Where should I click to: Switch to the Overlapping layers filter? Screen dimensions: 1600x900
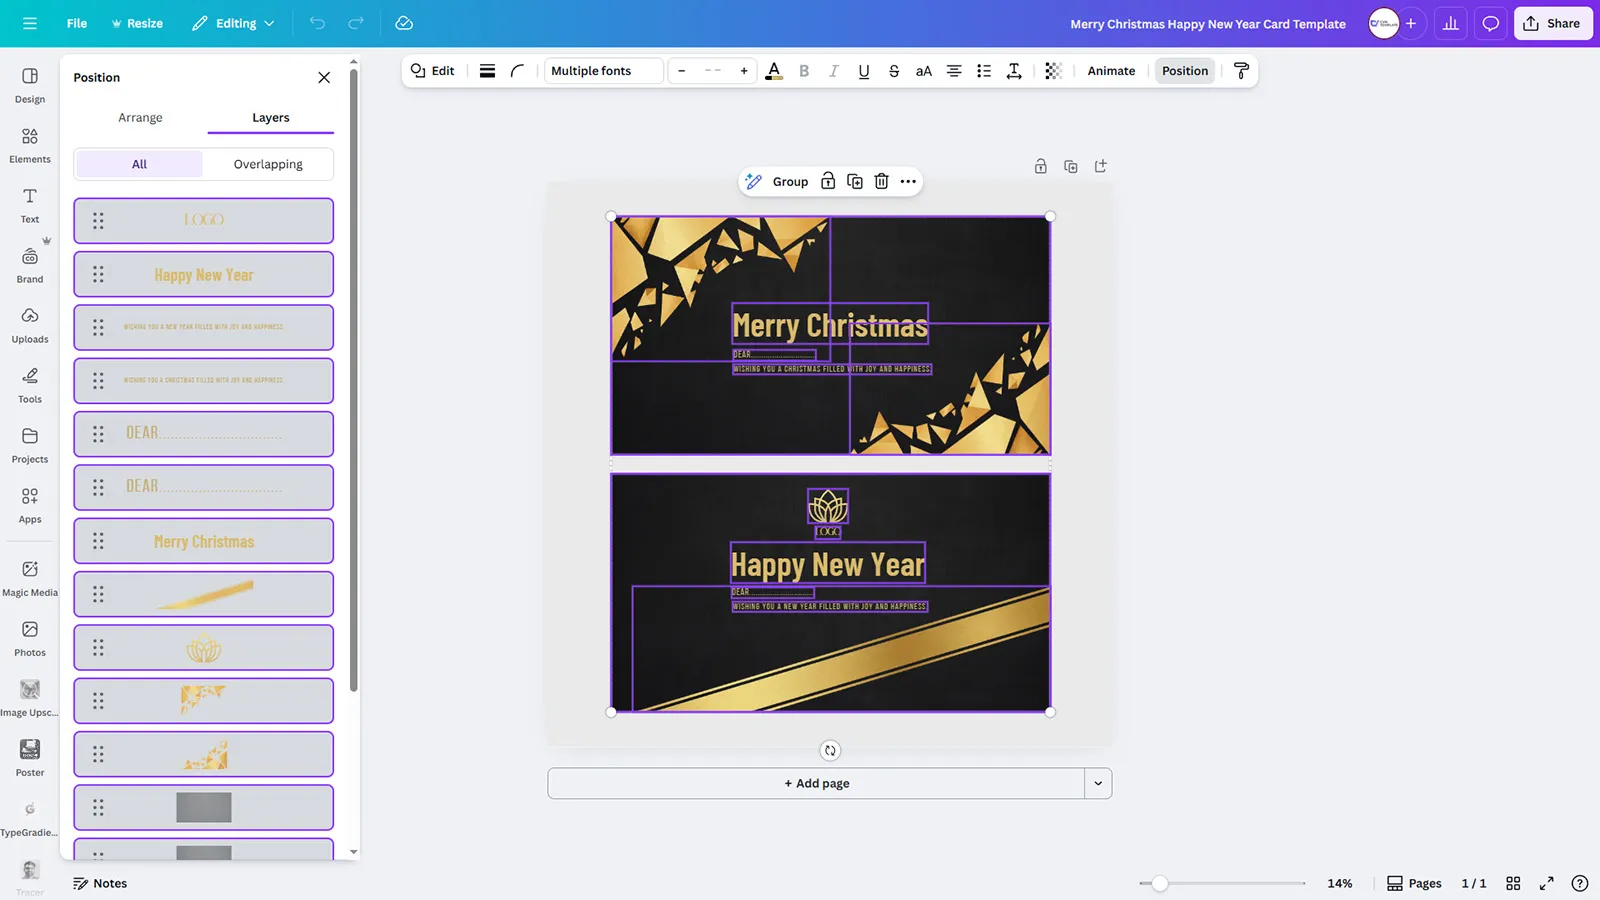[267, 163]
